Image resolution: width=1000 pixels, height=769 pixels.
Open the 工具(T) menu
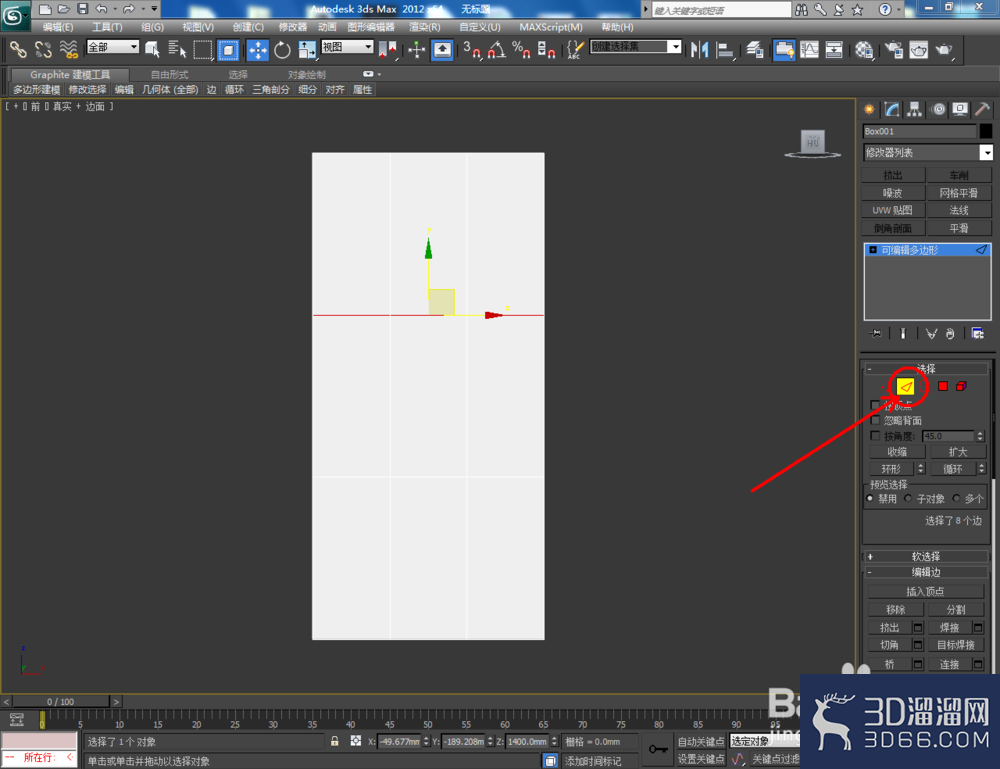[x=107, y=27]
